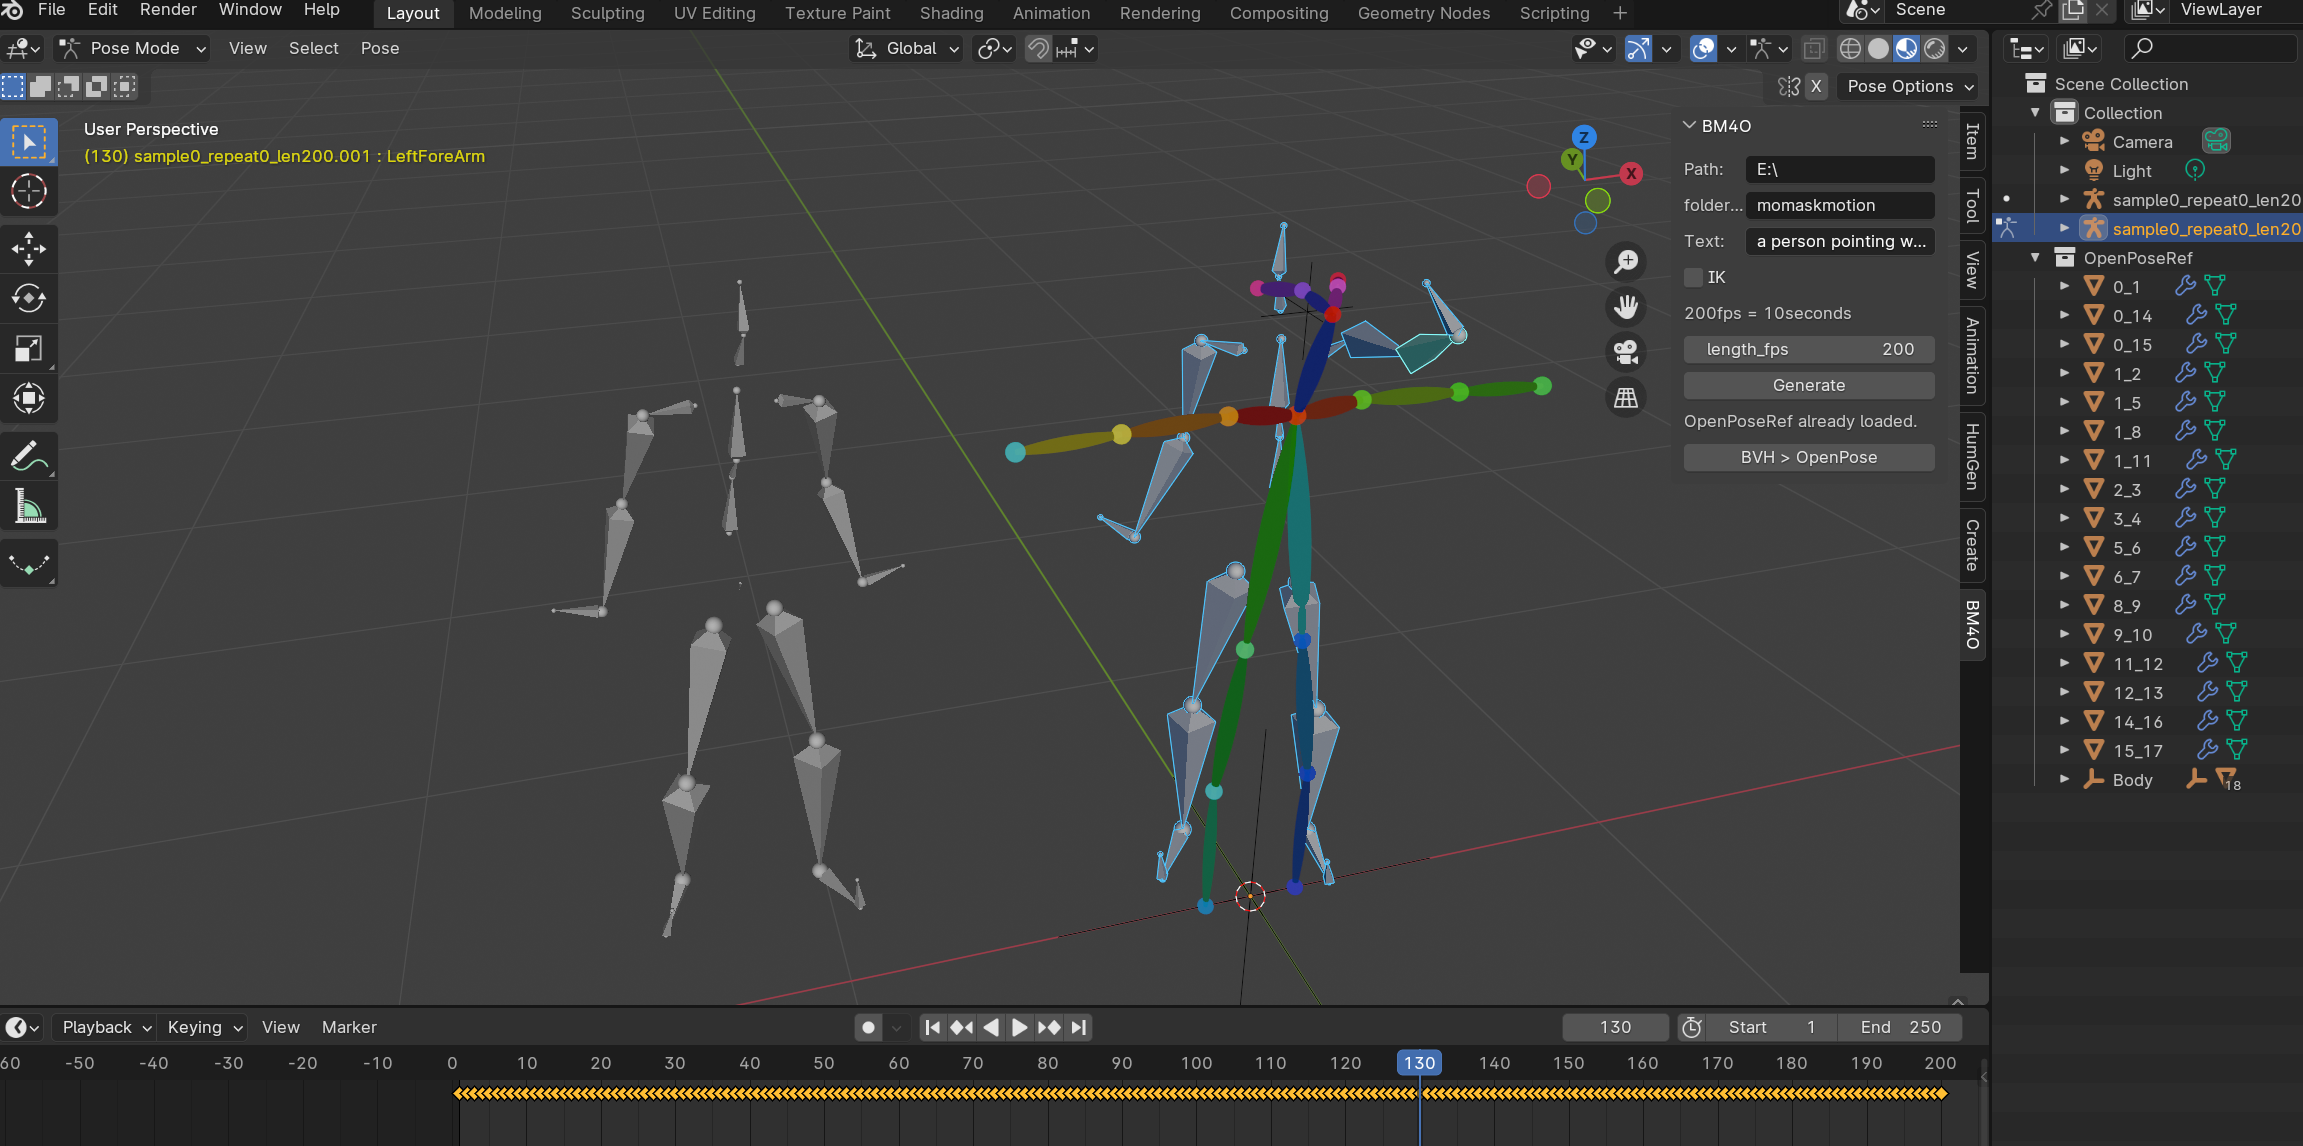Click the Text prompt input field
2303x1146 pixels.
tap(1839, 241)
